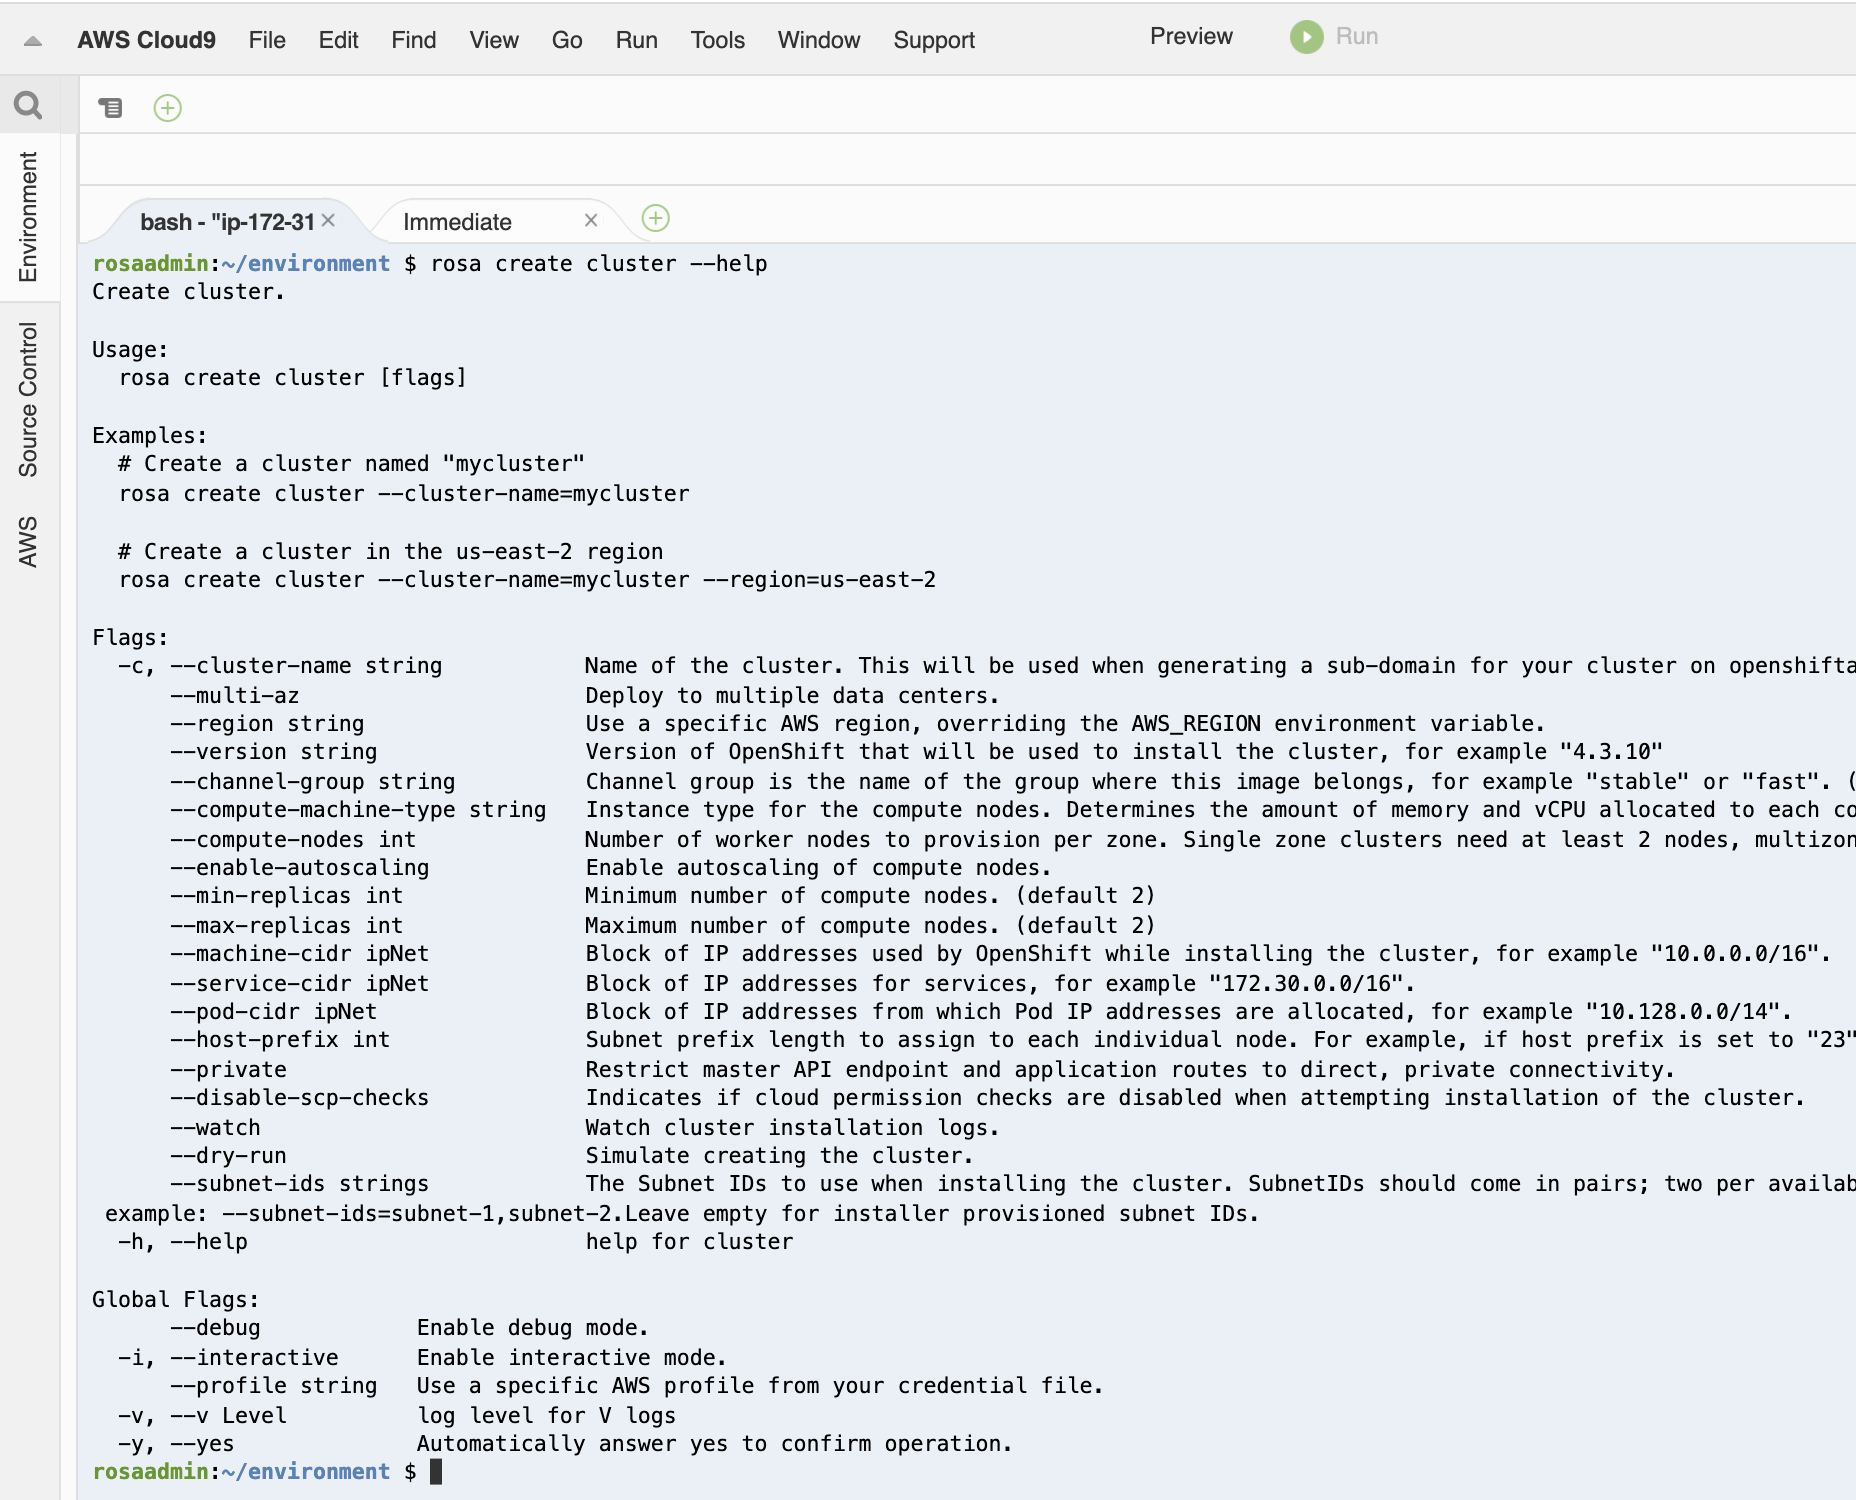The image size is (1856, 1500).
Task: Open the File menu
Action: (x=267, y=40)
